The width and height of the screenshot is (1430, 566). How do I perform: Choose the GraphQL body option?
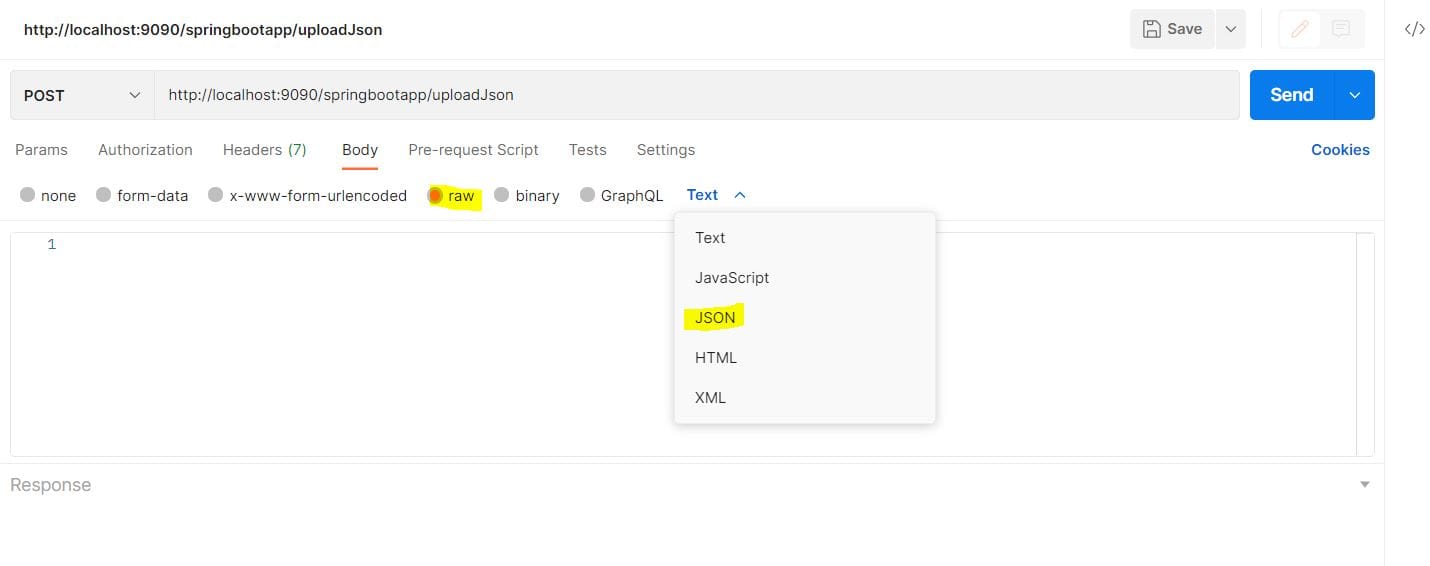[x=587, y=196]
